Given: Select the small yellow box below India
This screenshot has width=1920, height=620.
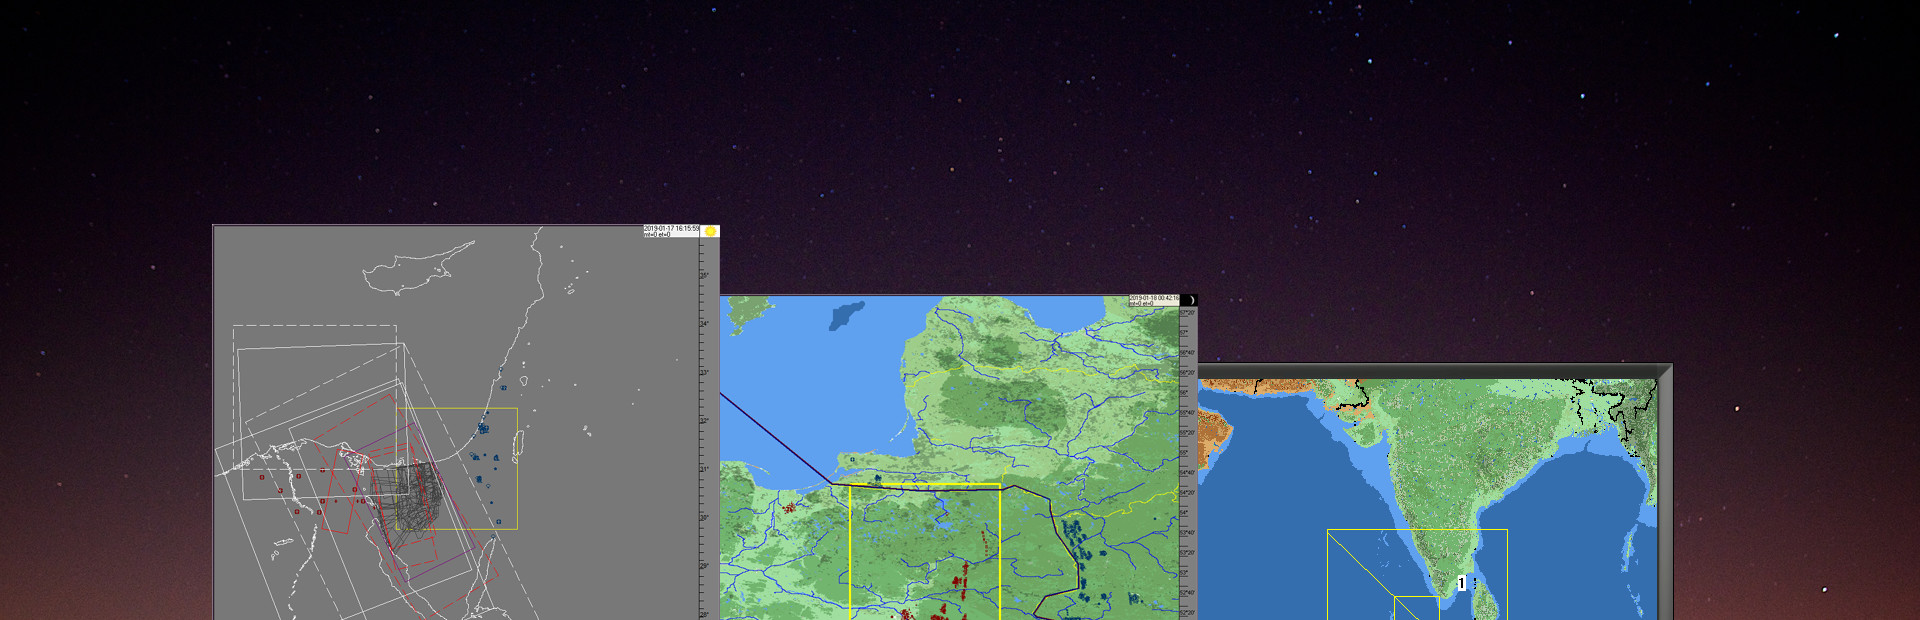Looking at the screenshot, I should click(x=1415, y=607).
